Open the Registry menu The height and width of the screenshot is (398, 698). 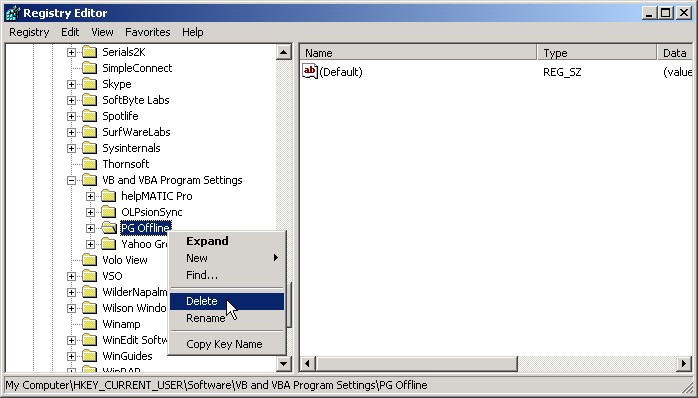[29, 32]
